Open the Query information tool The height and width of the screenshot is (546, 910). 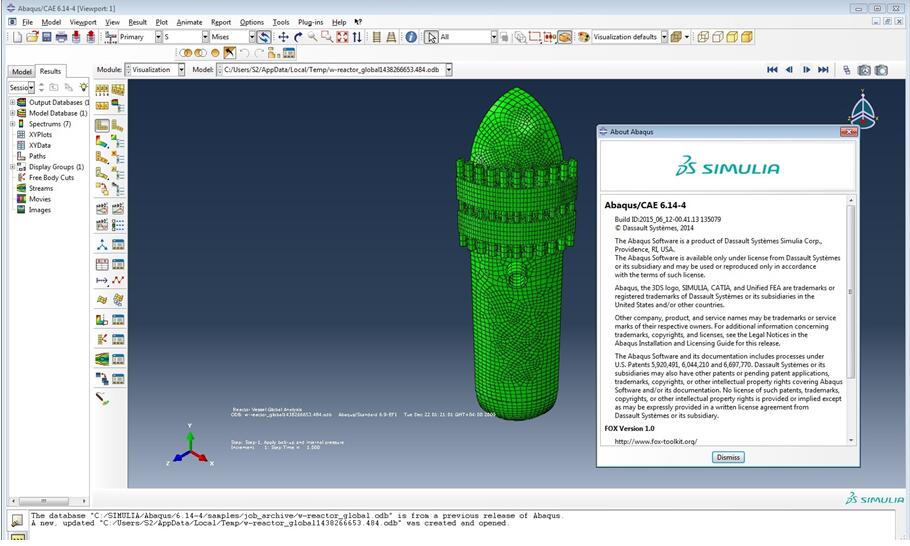click(411, 37)
